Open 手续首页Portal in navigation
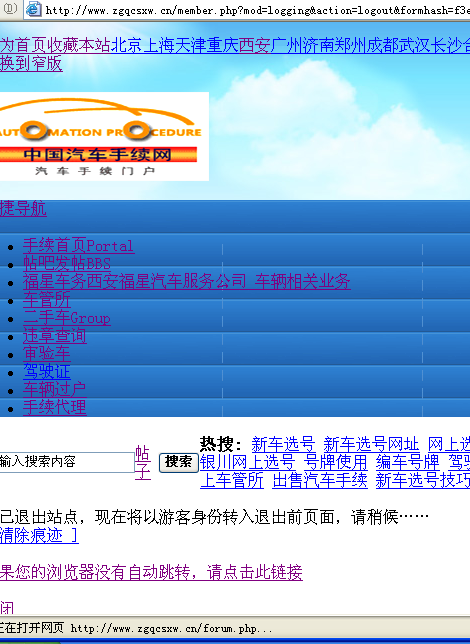This screenshot has width=470, height=644. pyautogui.click(x=78, y=246)
